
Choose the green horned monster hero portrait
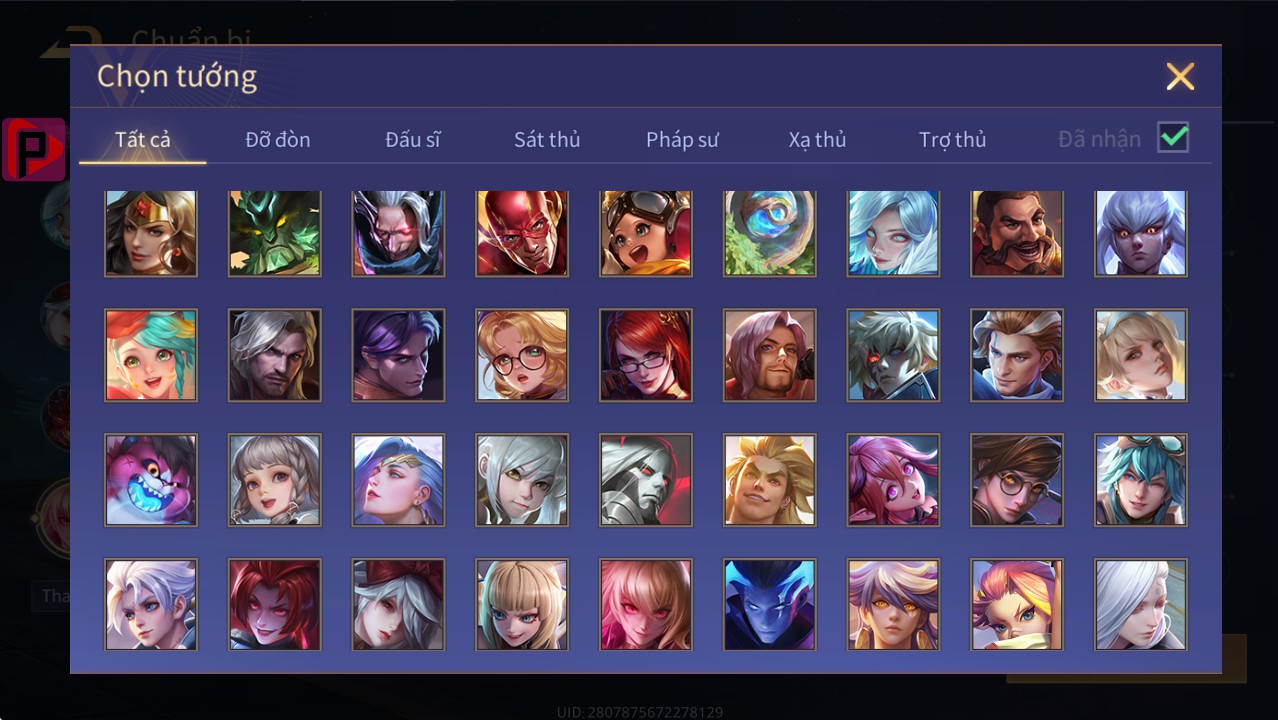pos(275,233)
